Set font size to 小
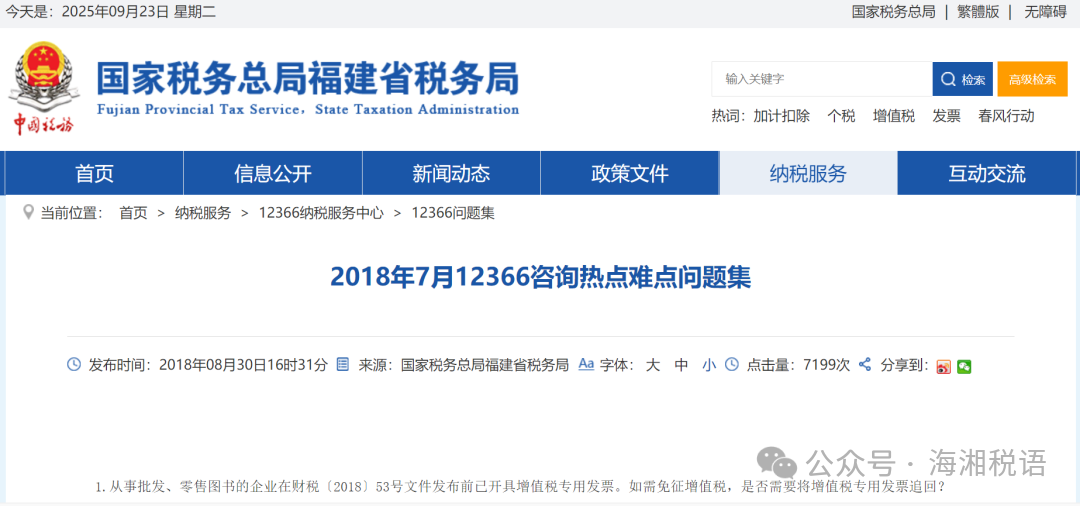This screenshot has width=1080, height=506. pos(708,365)
